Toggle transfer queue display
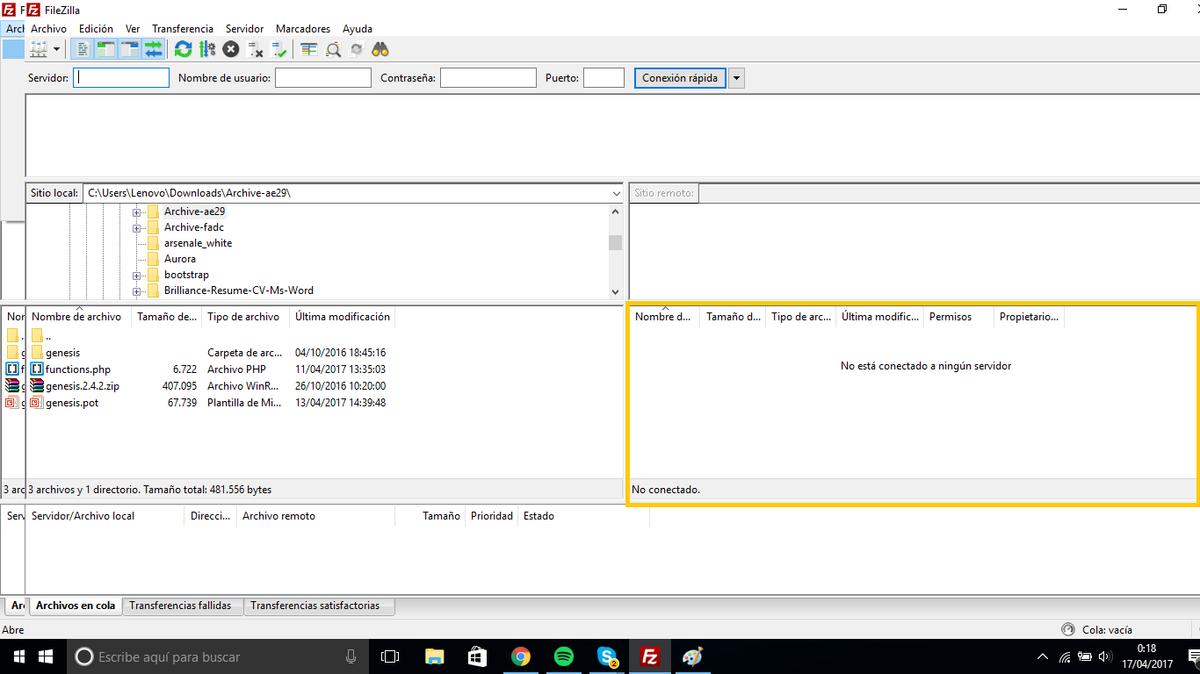Image resolution: width=1200 pixels, height=674 pixels. pos(153,49)
